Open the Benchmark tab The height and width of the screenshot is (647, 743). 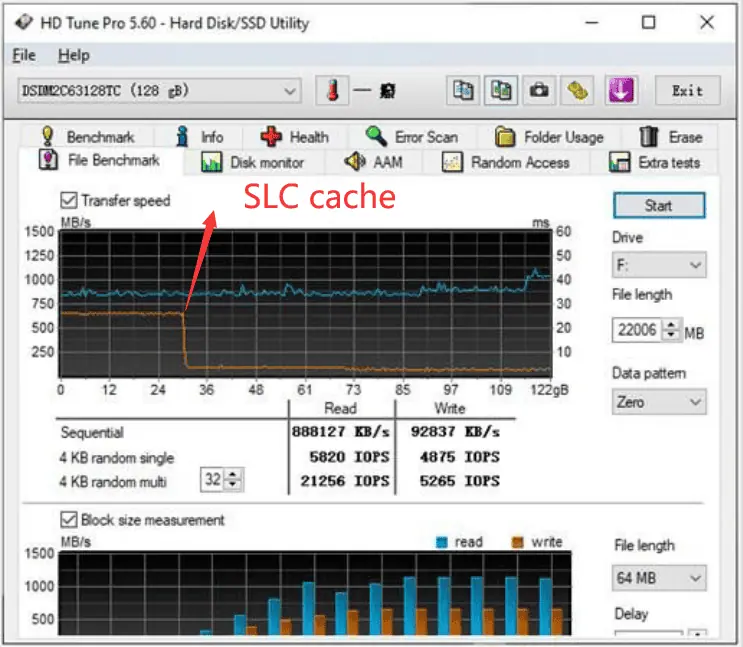87,137
